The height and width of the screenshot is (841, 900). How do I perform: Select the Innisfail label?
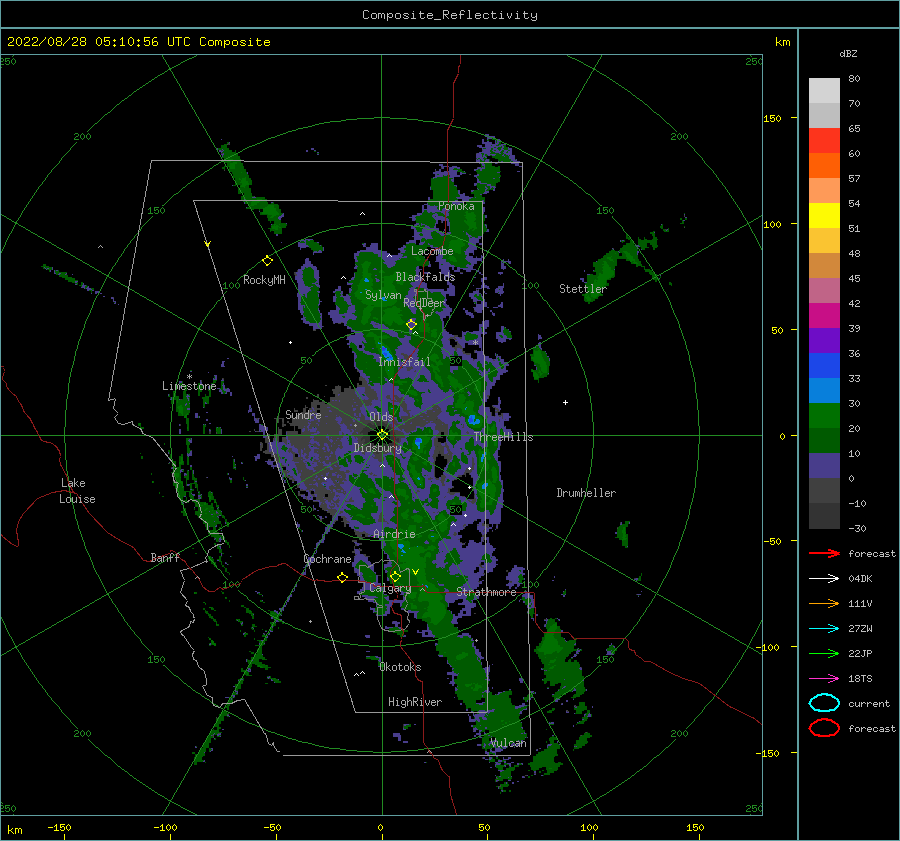tap(404, 362)
